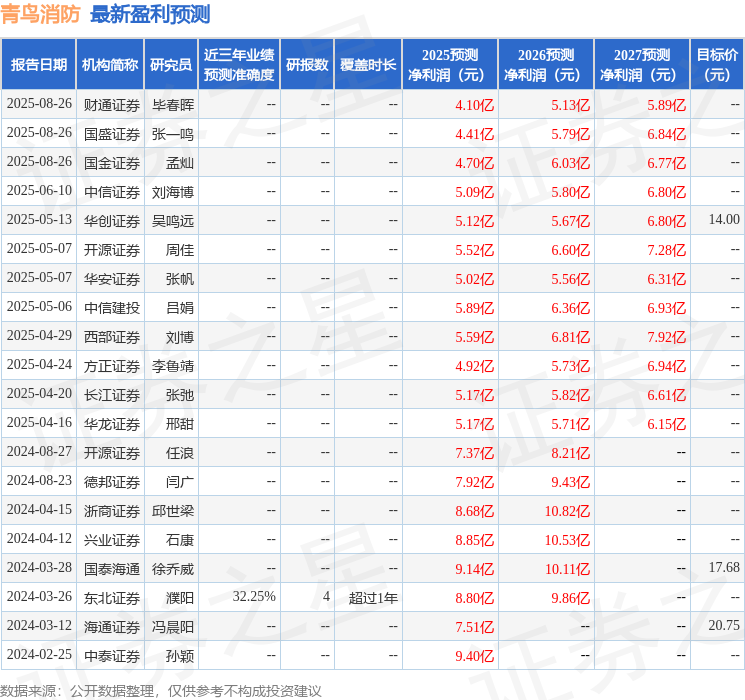Viewport: 745px width, 700px height.
Task: Select the 华龙证券 institution cell
Action: (x=112, y=424)
